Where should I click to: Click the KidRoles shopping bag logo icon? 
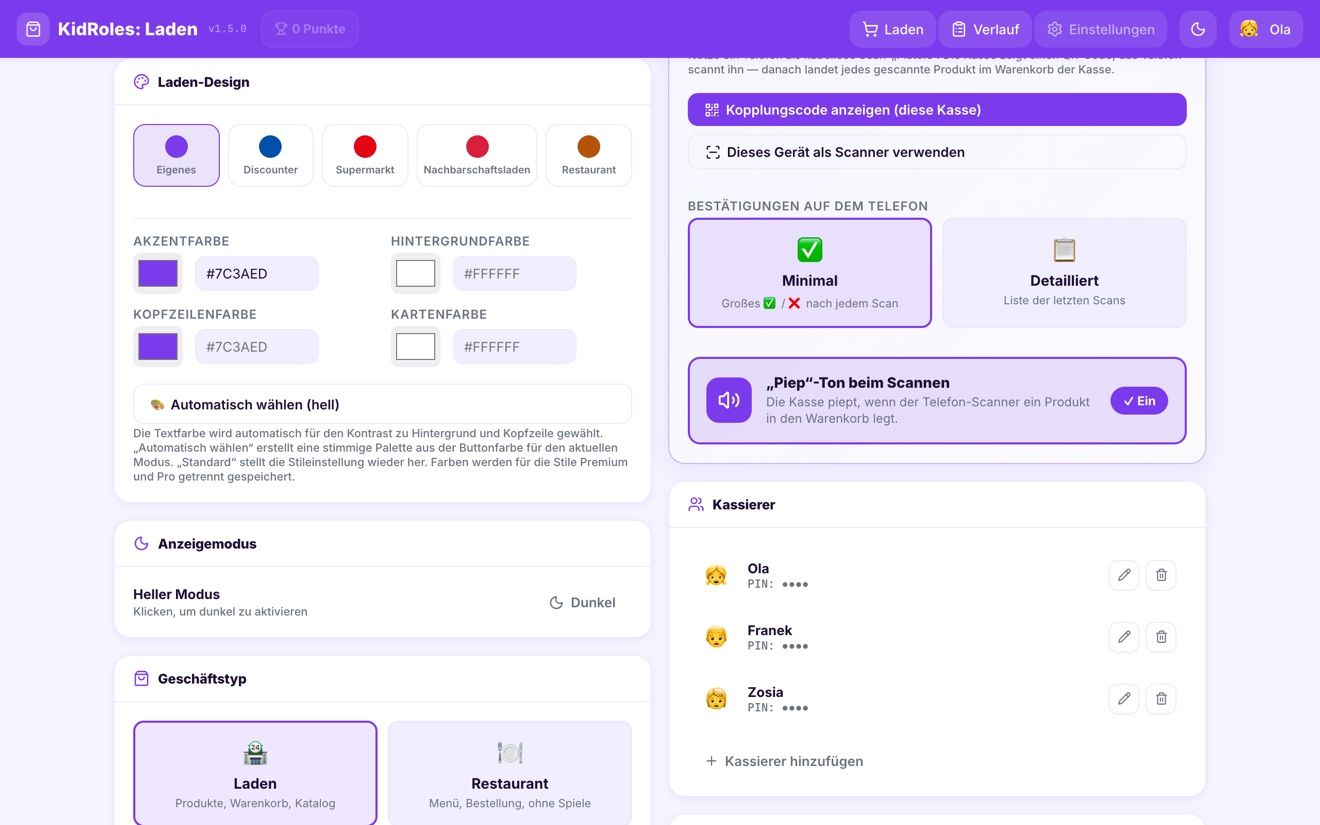coord(33,29)
